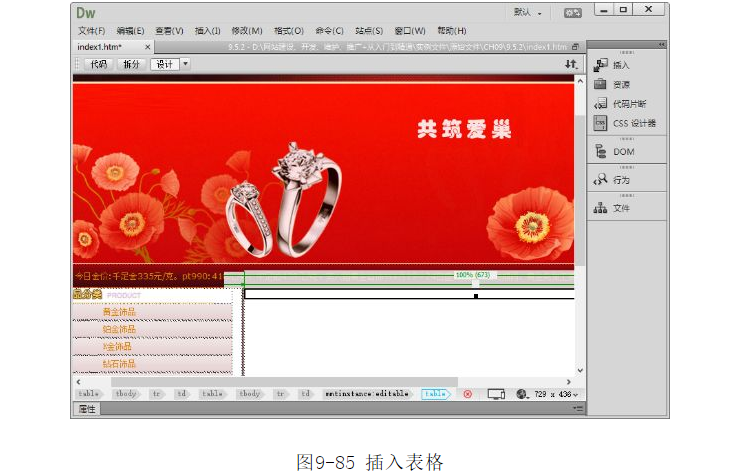Screen dimensions: 746x471
Task: Click the 黄金饰品 navigation link
Action: (119, 312)
